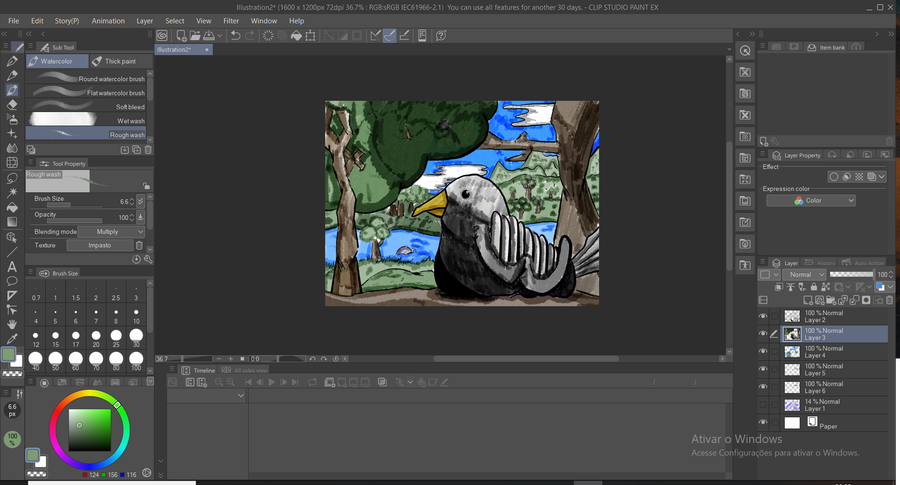900x485 pixels.
Task: Switch to Thick paint sub tool tab
Action: pos(121,61)
